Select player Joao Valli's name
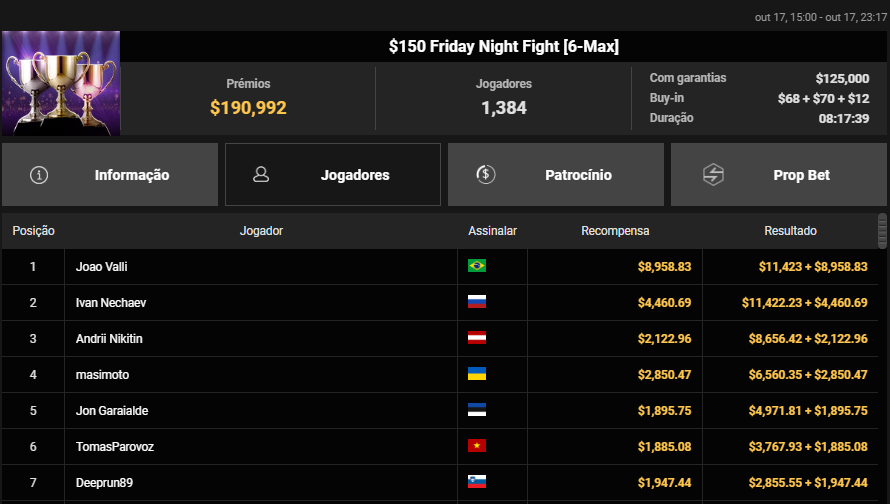This screenshot has width=890, height=504. (x=102, y=267)
